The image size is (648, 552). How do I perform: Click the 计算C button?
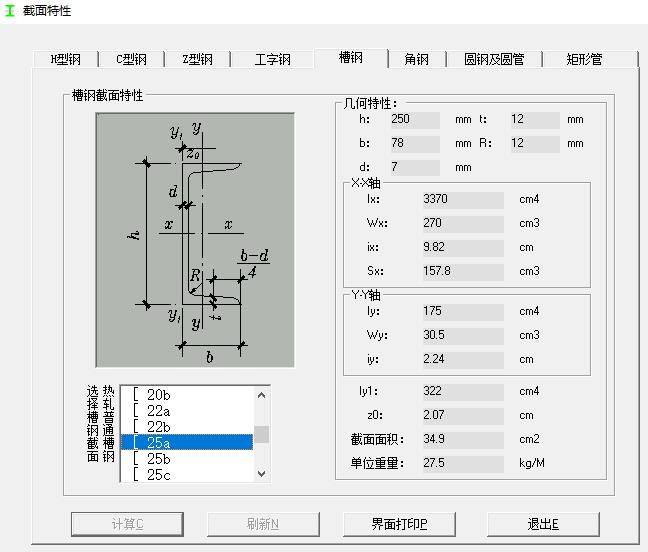[x=127, y=524]
